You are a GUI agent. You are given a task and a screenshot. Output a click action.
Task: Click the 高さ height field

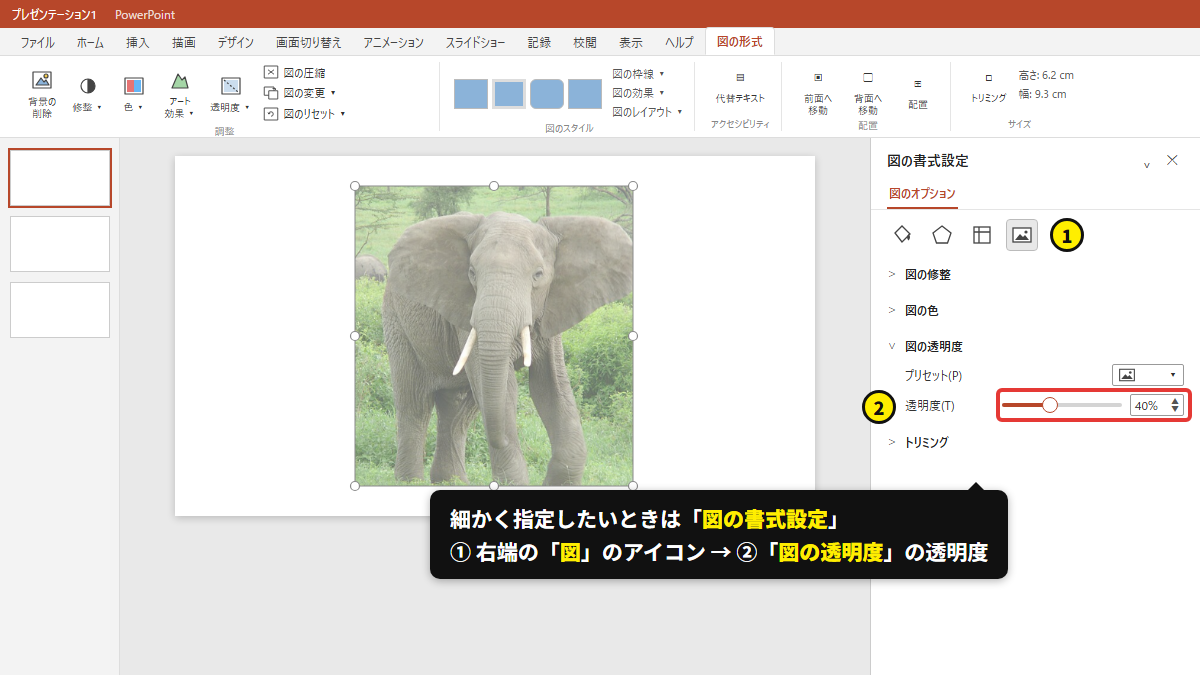pos(1046,75)
